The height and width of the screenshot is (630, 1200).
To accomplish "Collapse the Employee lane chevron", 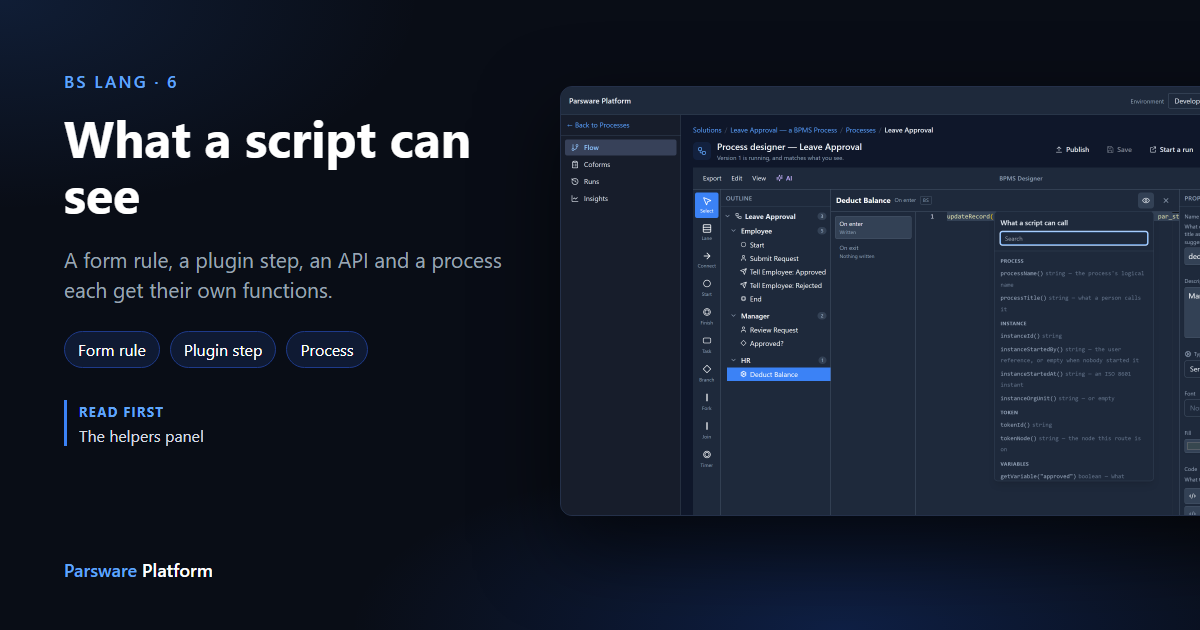I will (733, 231).
